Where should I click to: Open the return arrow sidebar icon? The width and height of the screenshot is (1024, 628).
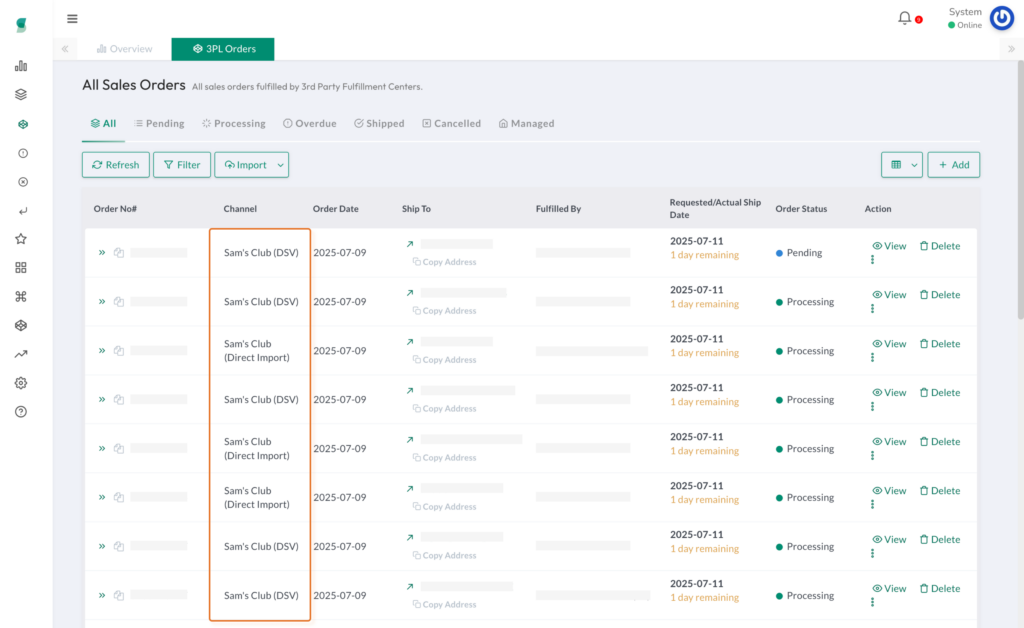pyautogui.click(x=23, y=211)
